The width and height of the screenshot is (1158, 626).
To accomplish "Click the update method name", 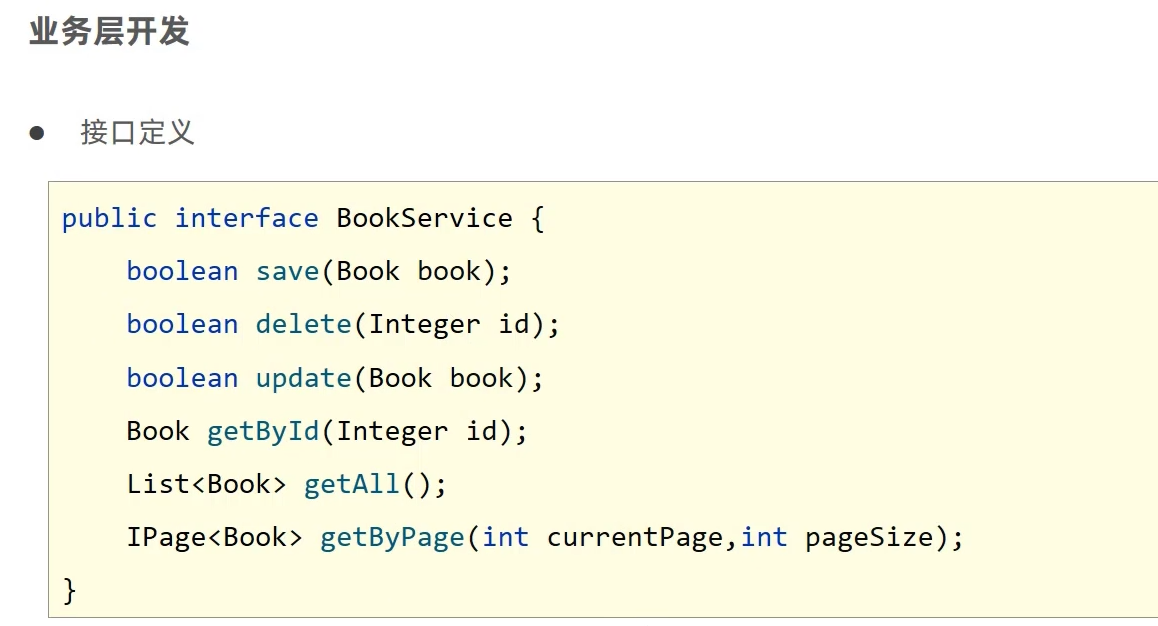I will pyautogui.click(x=303, y=378).
